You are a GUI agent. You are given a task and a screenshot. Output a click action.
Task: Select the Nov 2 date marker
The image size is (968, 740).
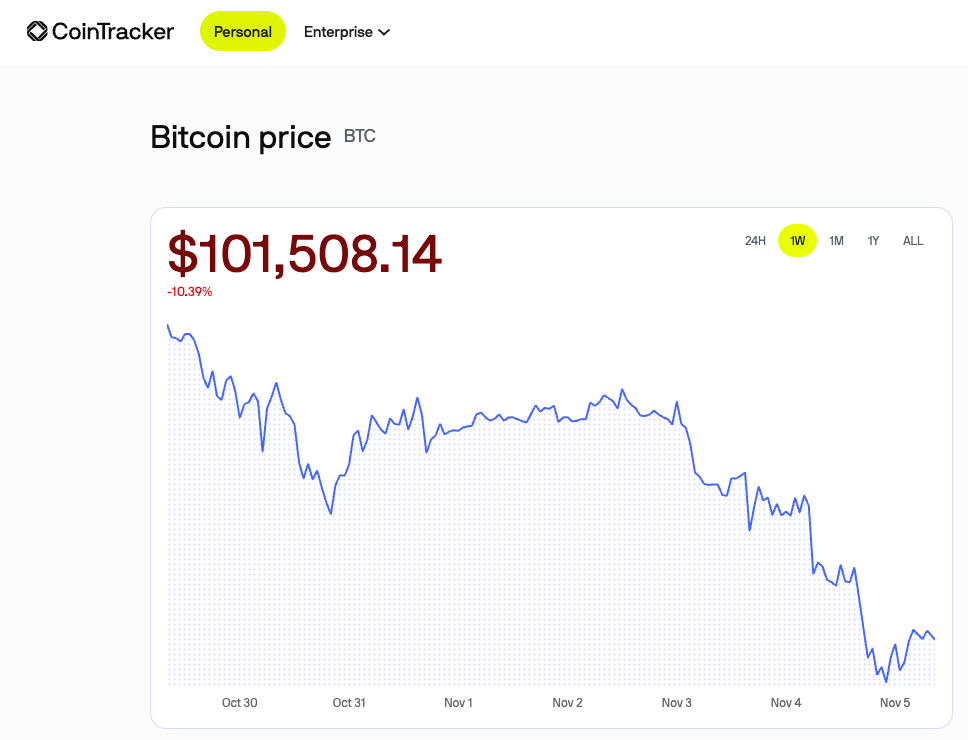(567, 703)
